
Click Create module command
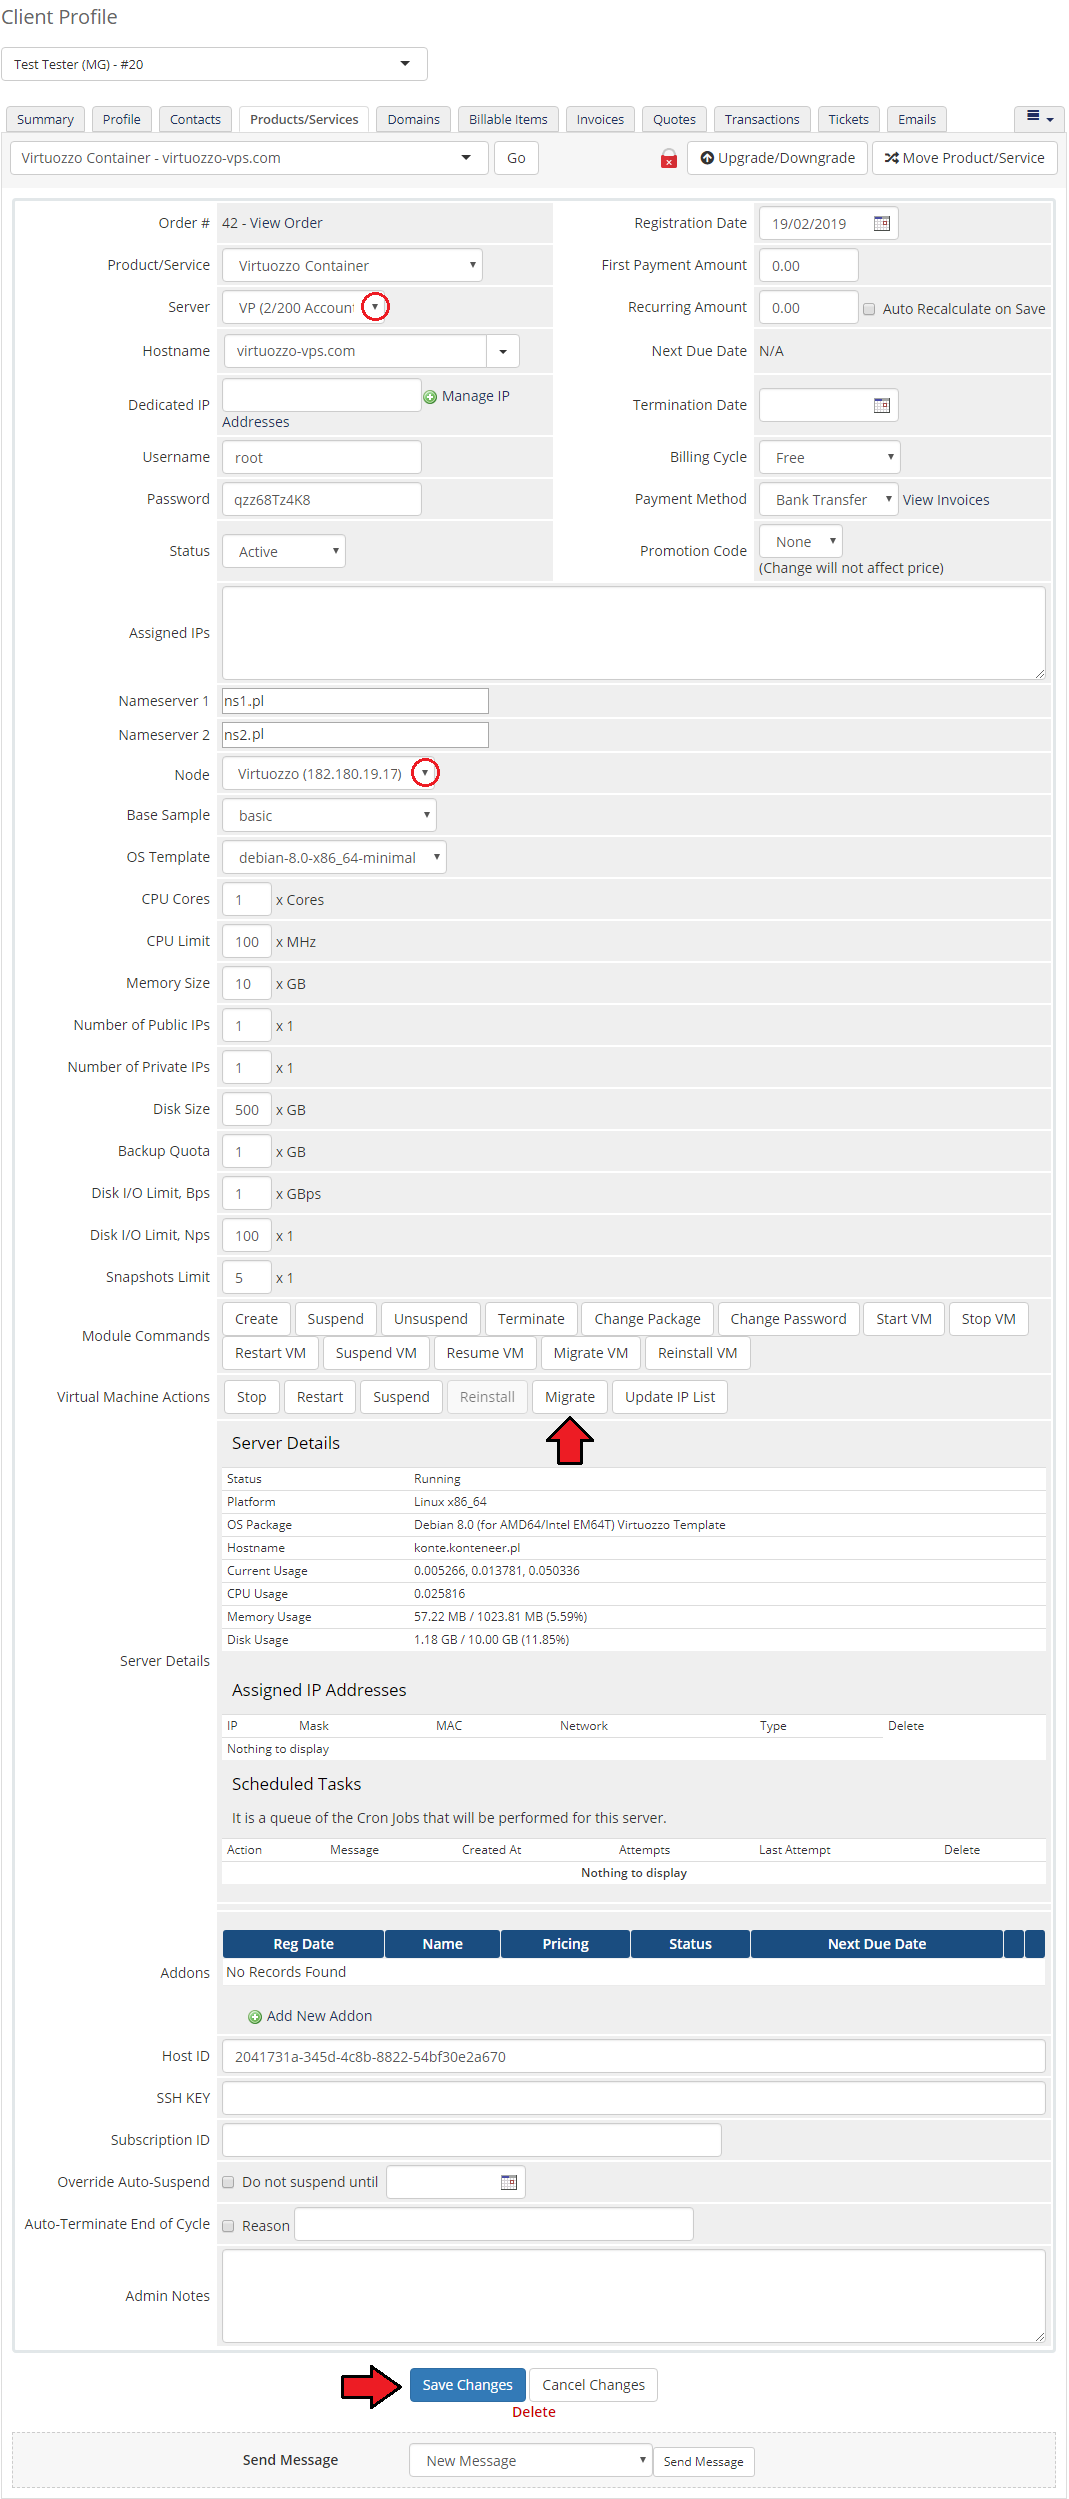[256, 1319]
